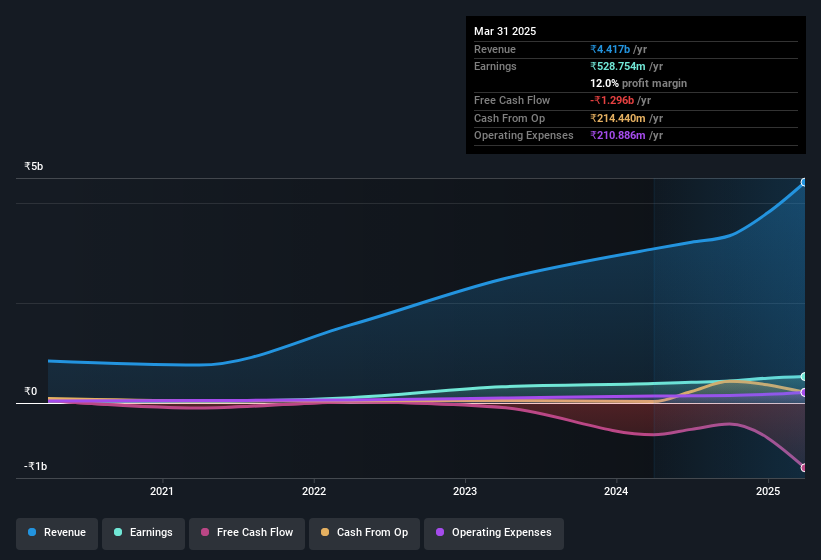Click the ₹5b y-axis label
The image size is (821, 560).
point(34,166)
